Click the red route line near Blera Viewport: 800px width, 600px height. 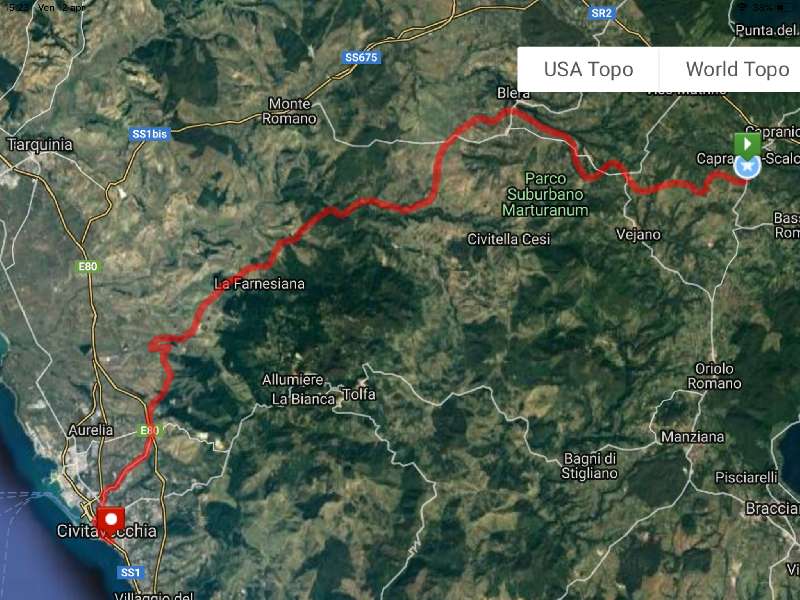(x=512, y=112)
